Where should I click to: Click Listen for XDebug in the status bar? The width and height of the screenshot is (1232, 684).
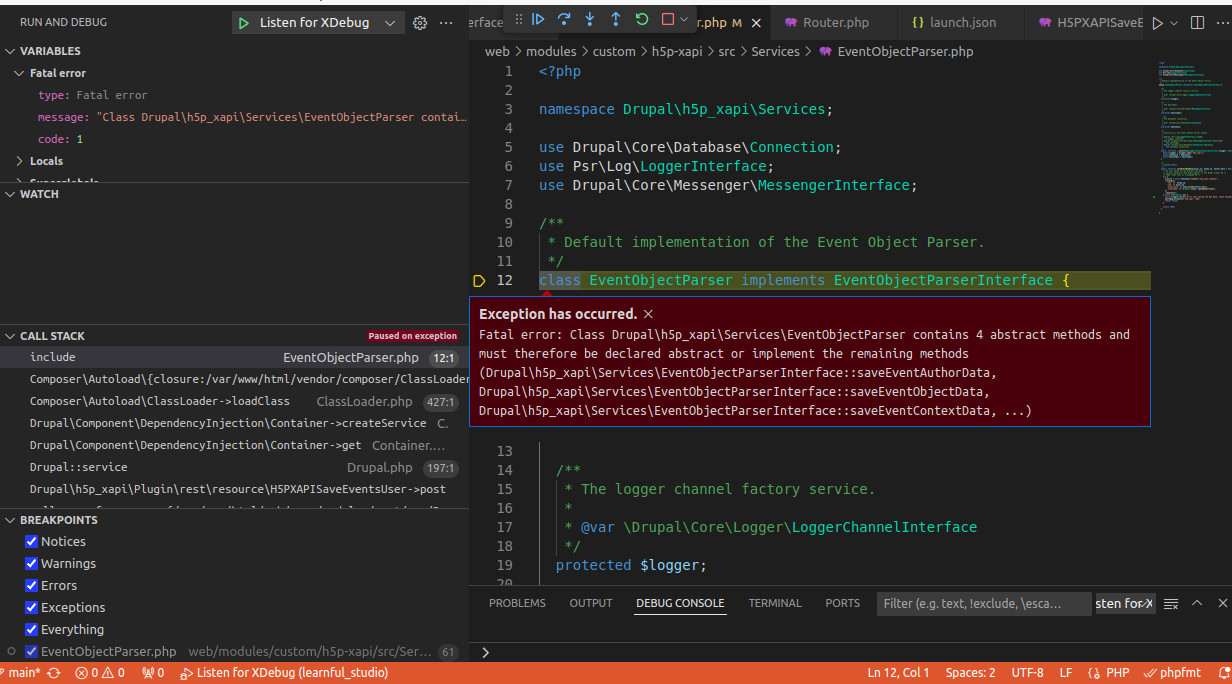click(283, 673)
